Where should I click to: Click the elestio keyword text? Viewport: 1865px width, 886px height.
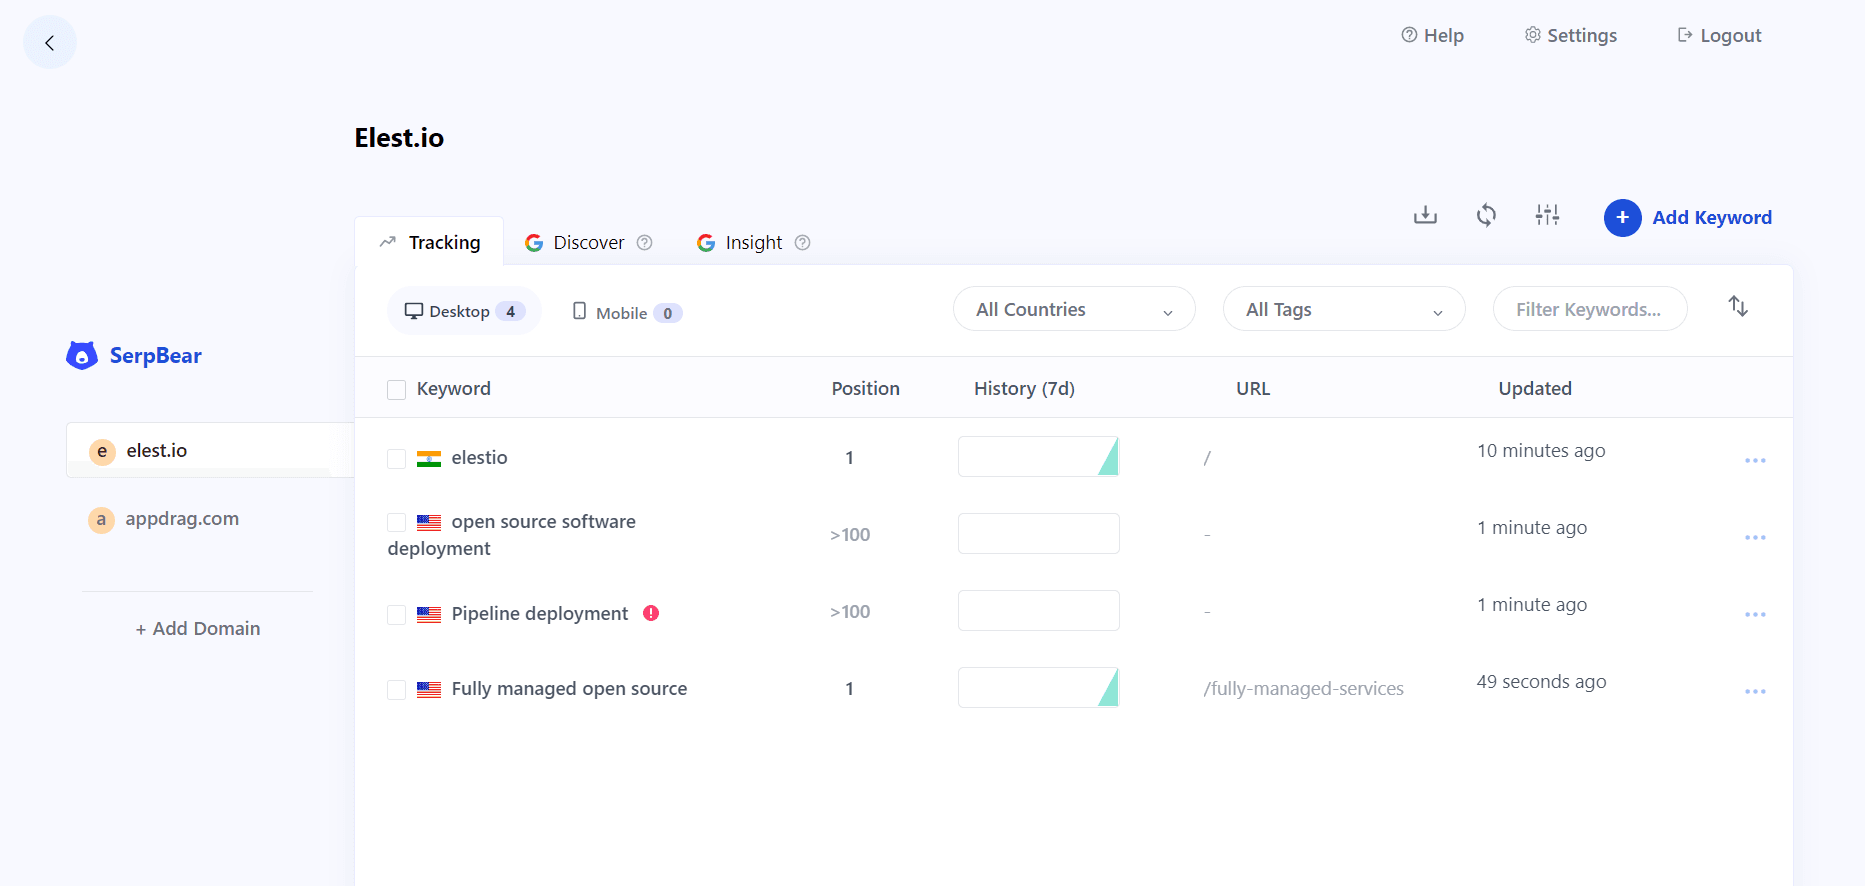click(x=479, y=458)
